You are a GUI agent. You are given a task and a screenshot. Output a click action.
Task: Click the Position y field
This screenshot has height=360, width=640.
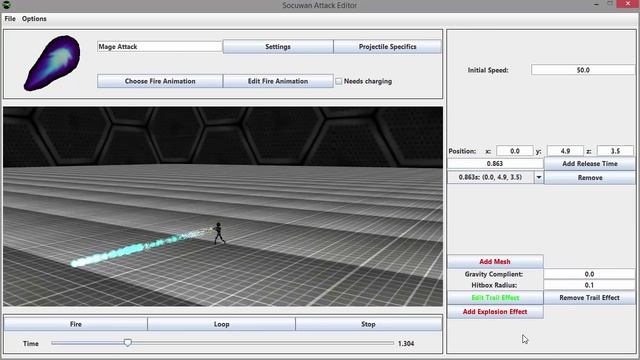coord(565,151)
